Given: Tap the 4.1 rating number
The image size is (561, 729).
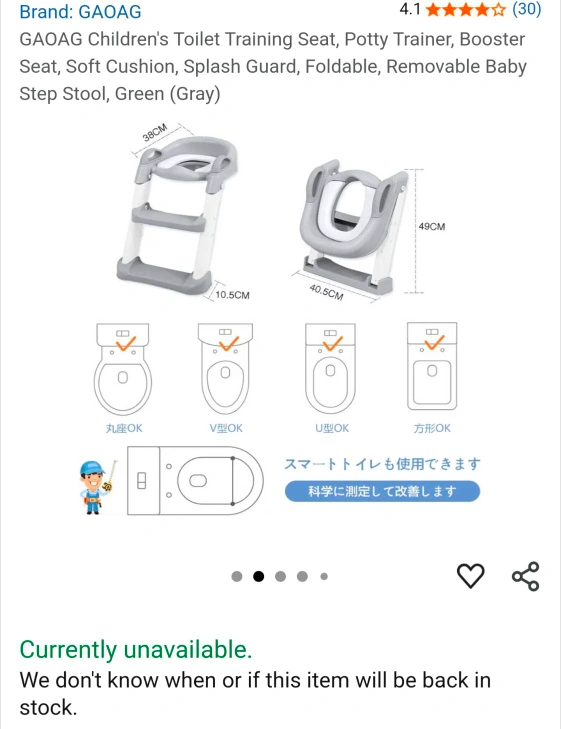Looking at the screenshot, I should pyautogui.click(x=410, y=9).
